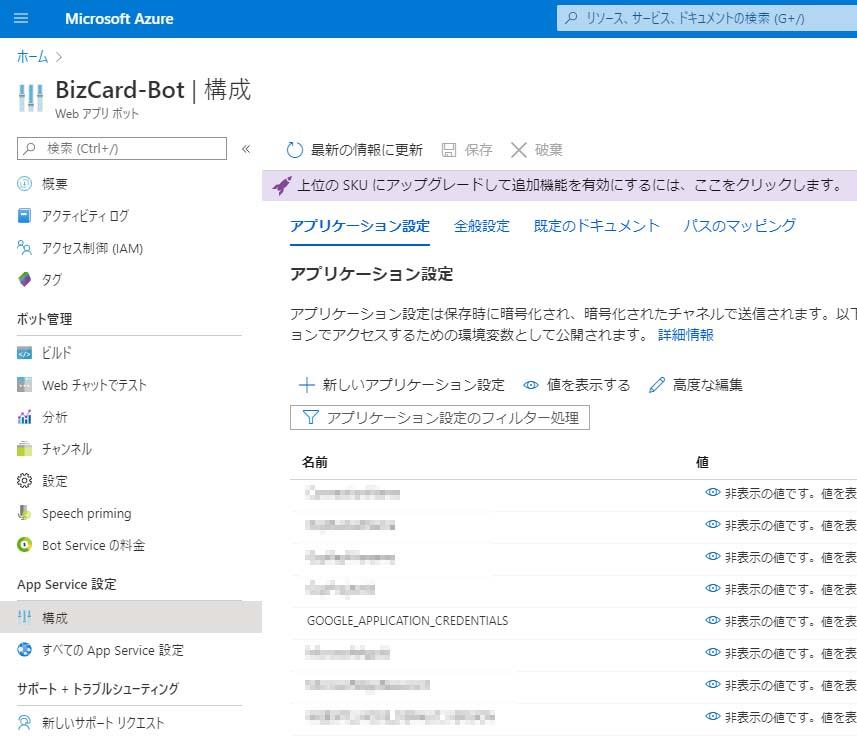Focus the resource search box in header

[x=707, y=18]
